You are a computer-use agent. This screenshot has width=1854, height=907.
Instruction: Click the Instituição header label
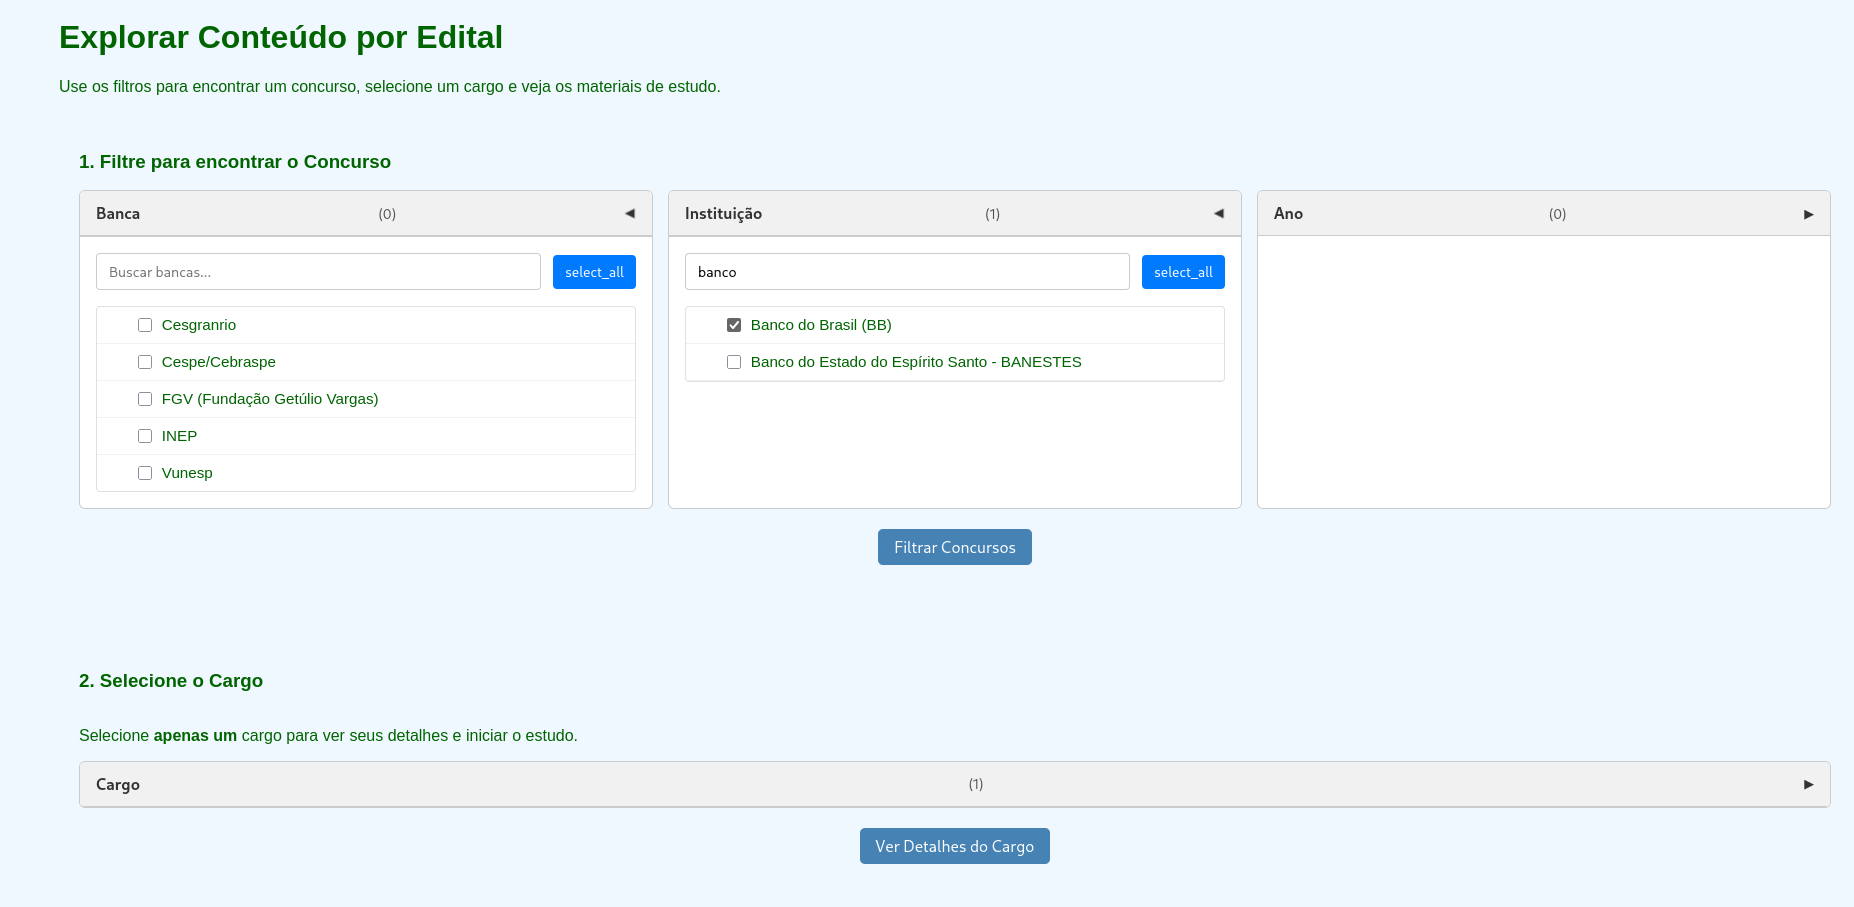[x=723, y=214]
